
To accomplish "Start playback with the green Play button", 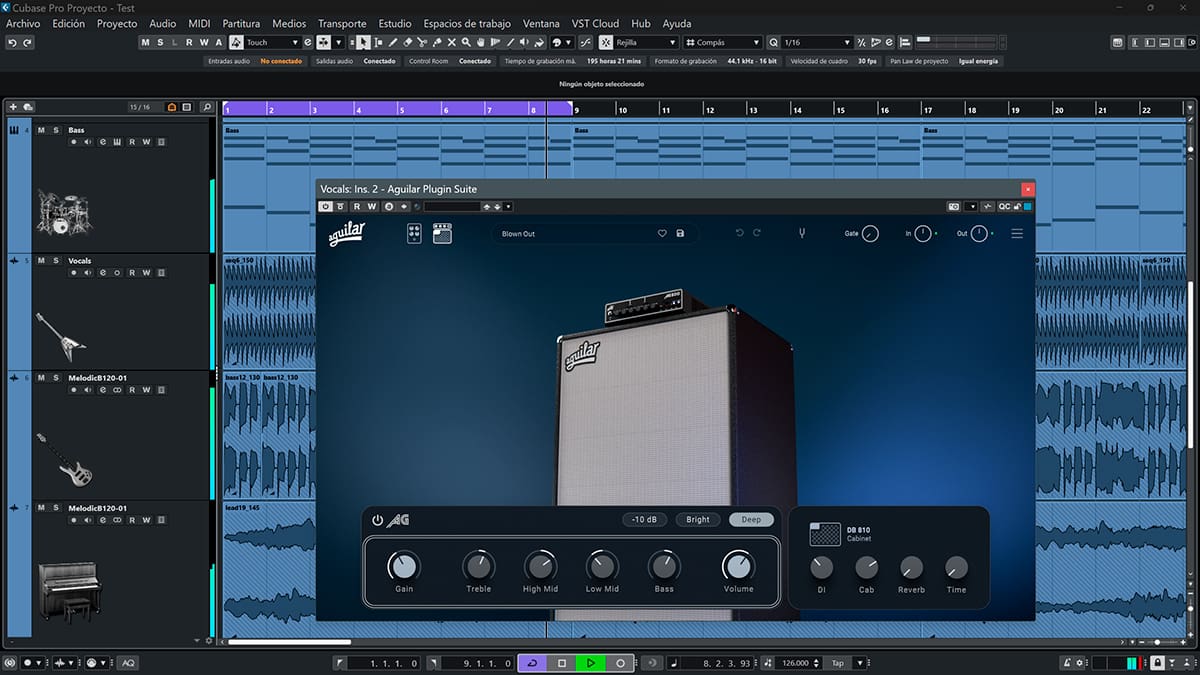I will pos(591,663).
